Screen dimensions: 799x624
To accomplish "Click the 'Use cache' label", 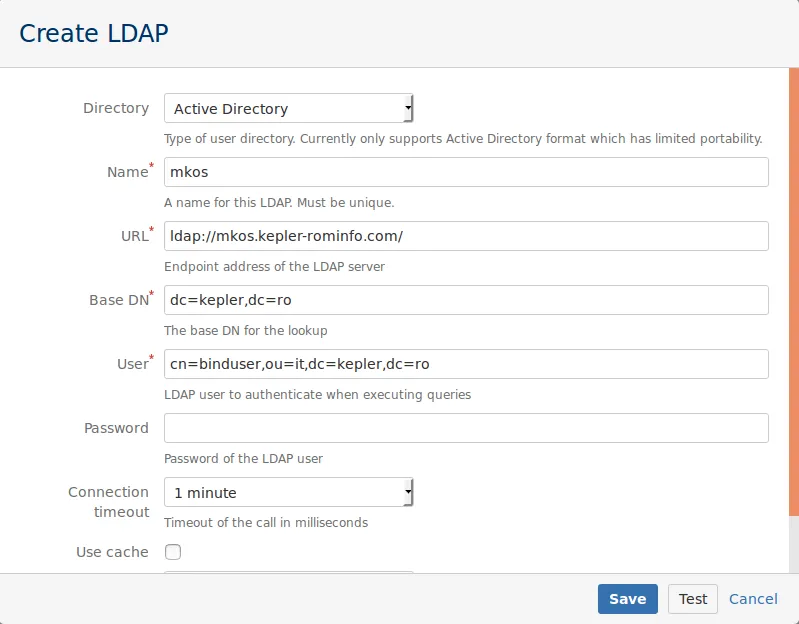I will pyautogui.click(x=112, y=552).
